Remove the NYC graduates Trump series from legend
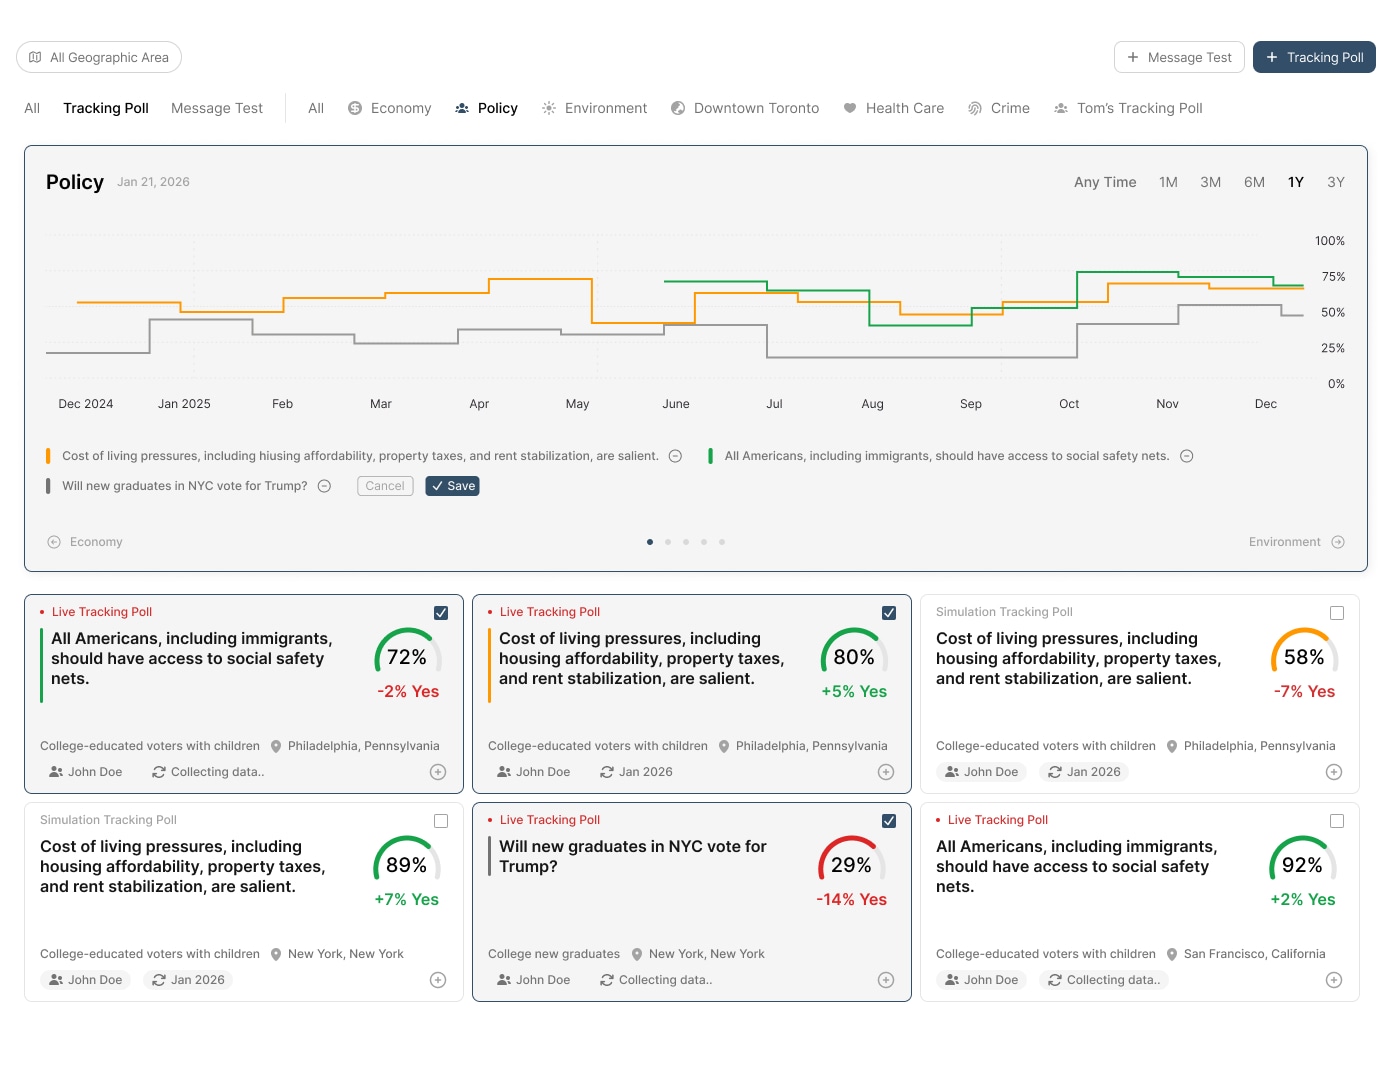 (x=324, y=486)
